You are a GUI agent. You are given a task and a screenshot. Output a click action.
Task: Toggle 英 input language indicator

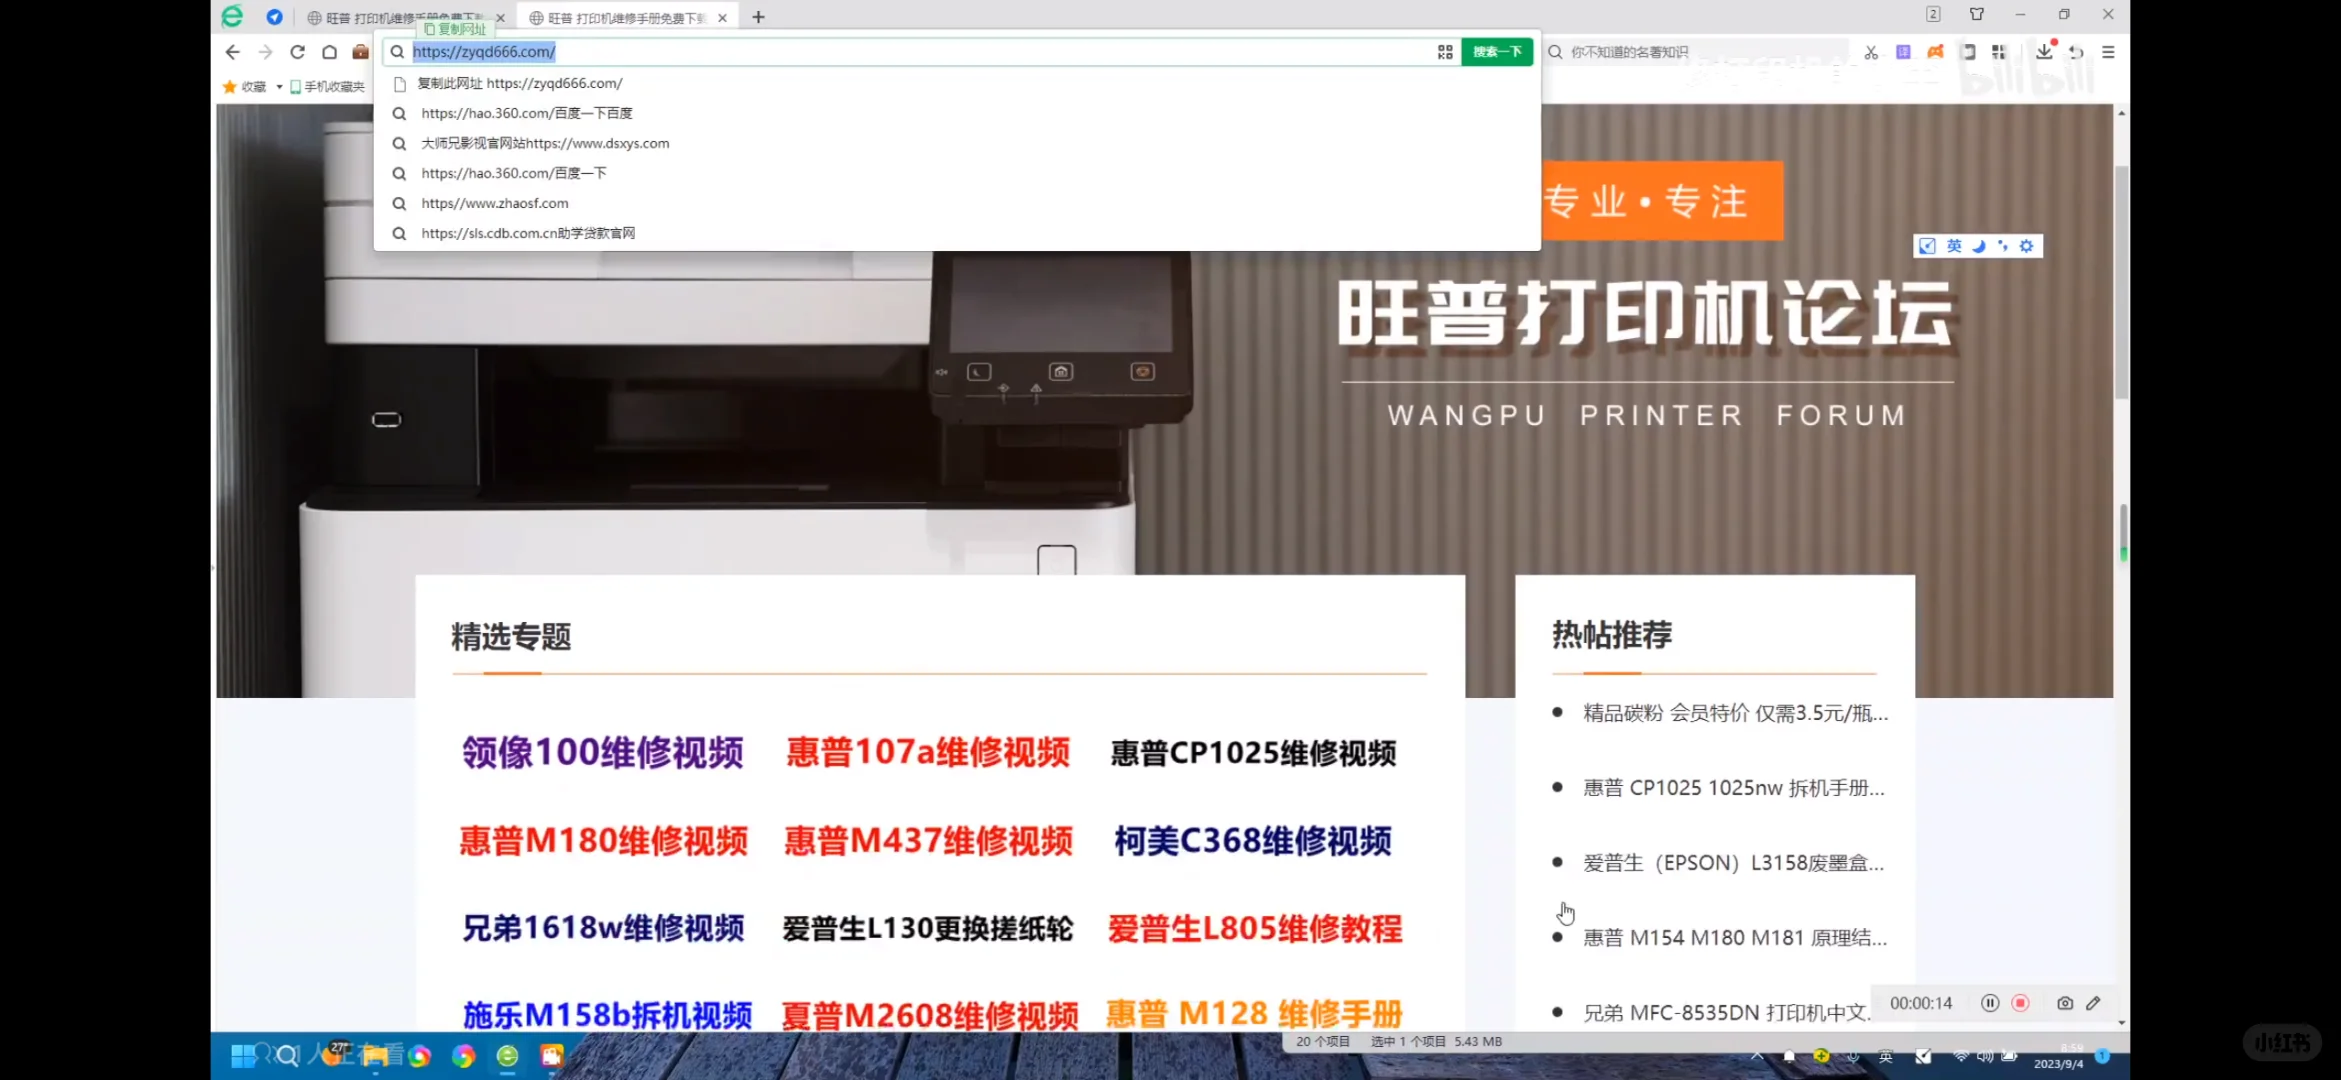1954,245
